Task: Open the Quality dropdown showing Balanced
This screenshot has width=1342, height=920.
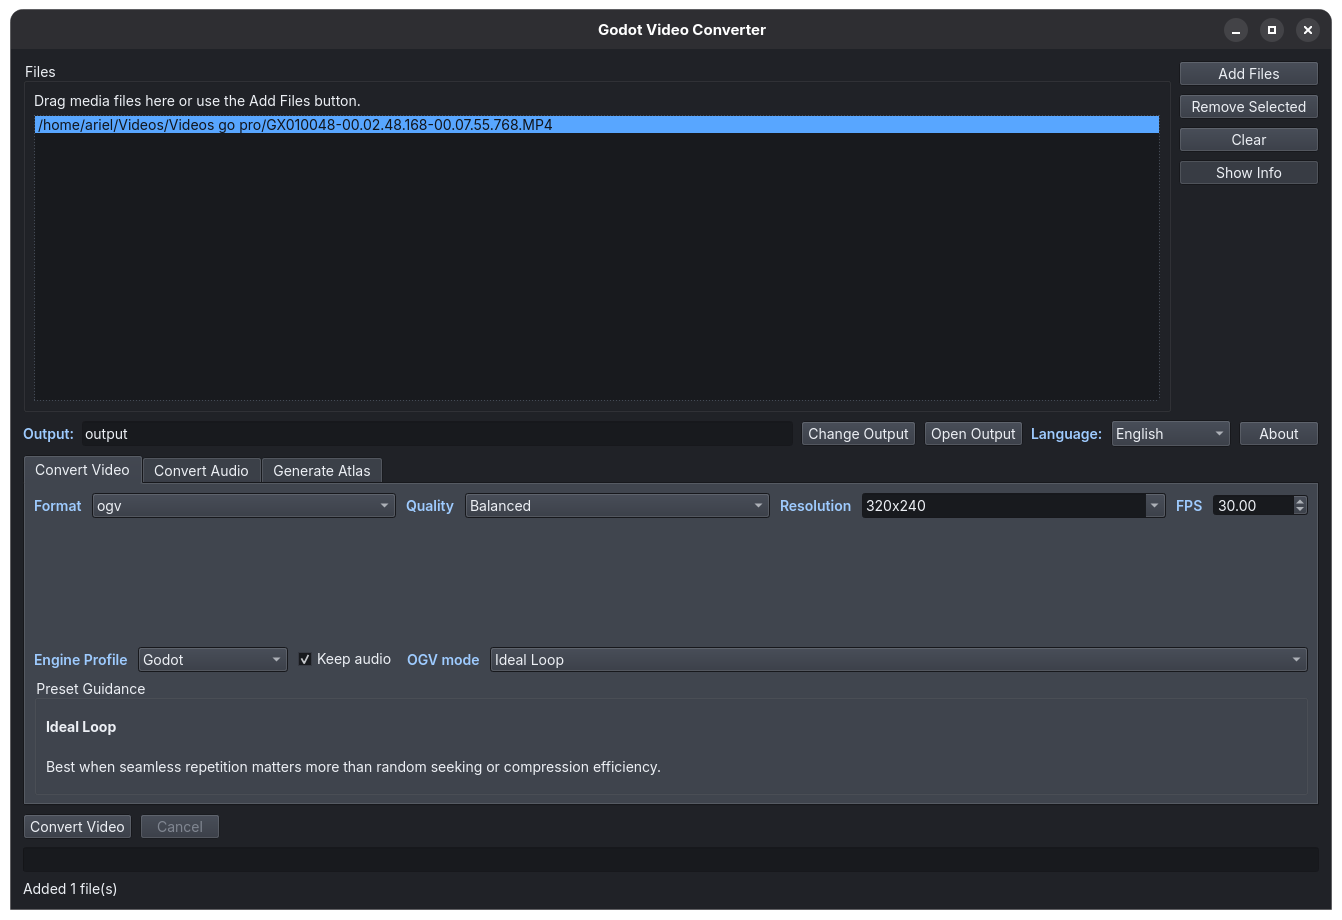Action: 617,506
